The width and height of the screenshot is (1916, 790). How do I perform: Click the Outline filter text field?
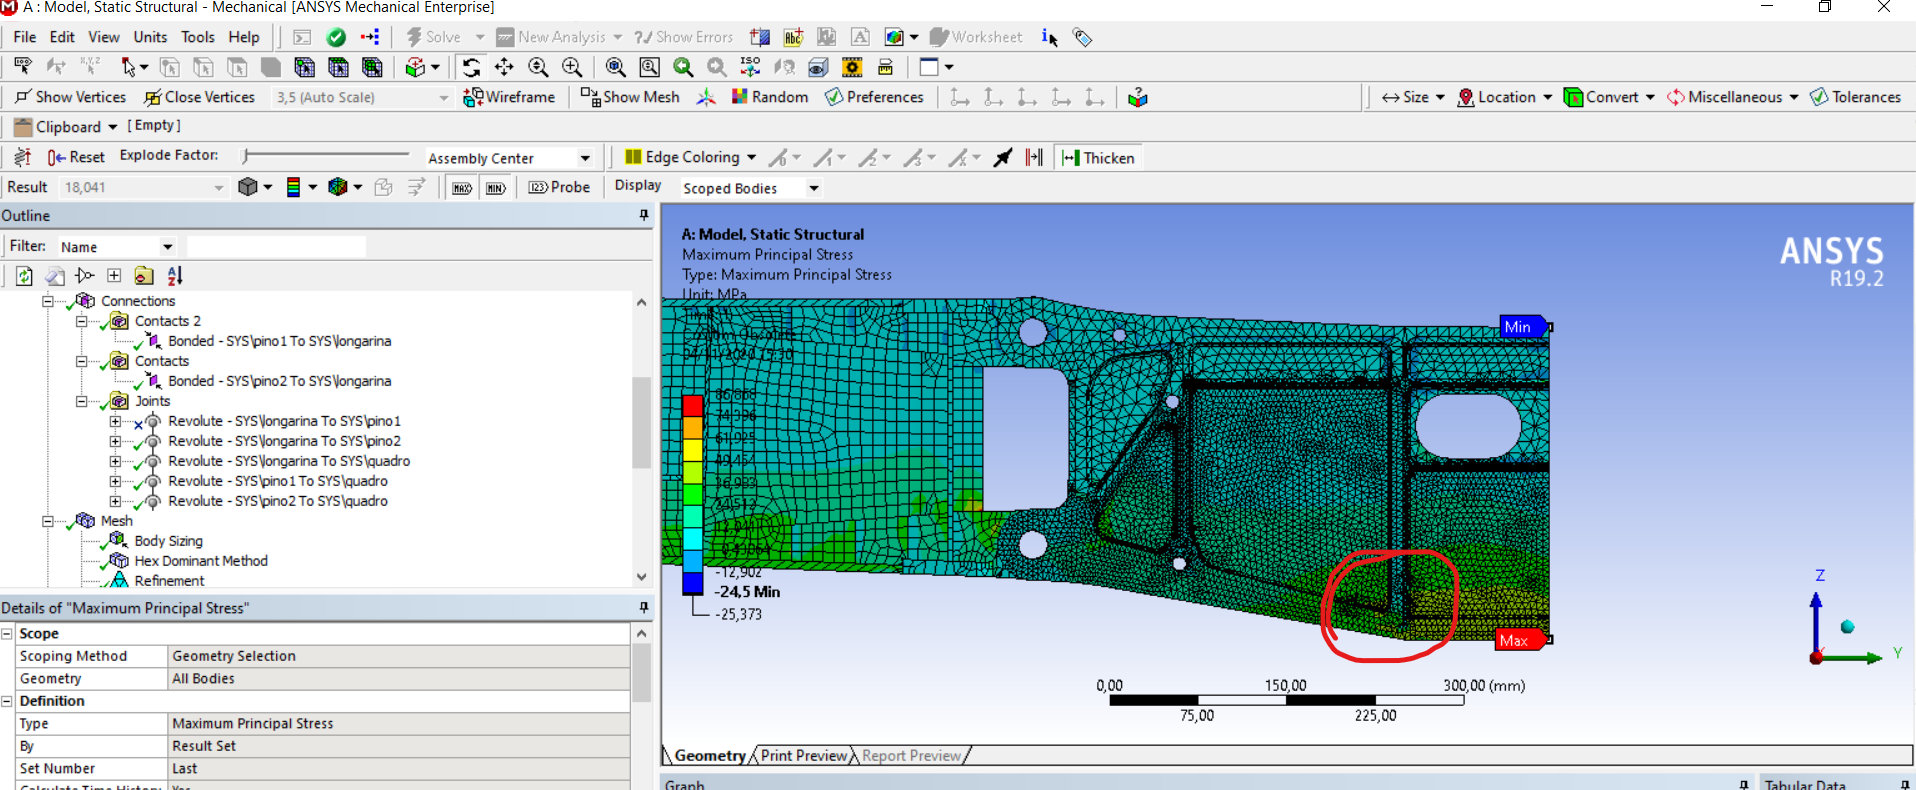click(276, 247)
